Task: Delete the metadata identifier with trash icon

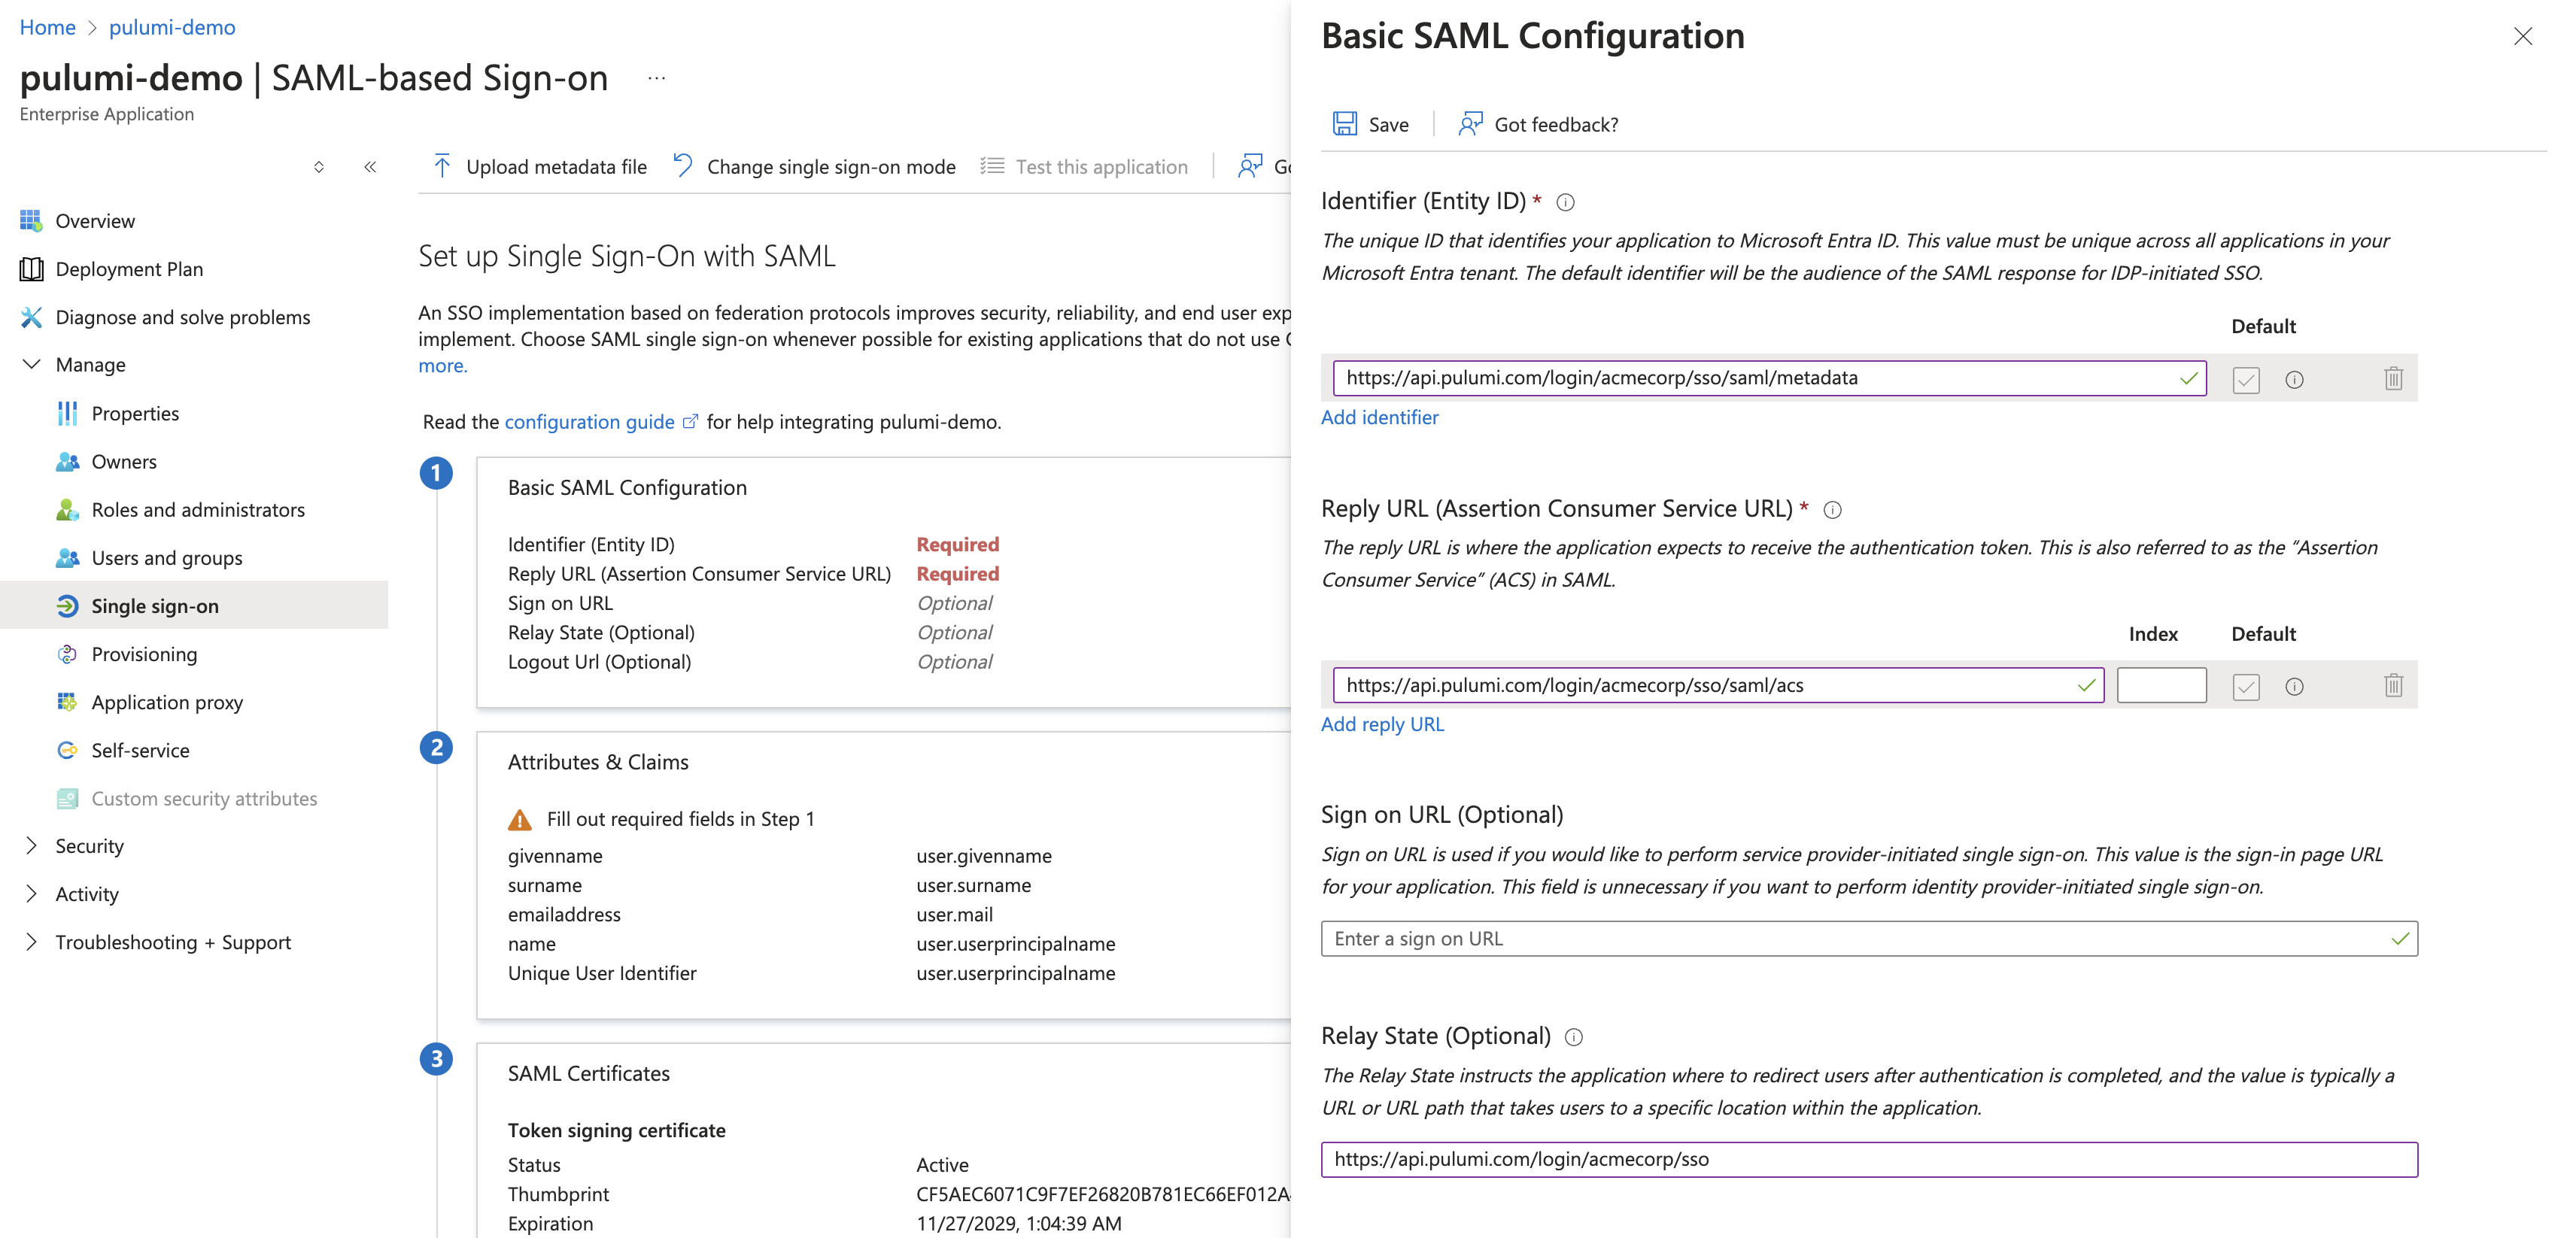Action: (2393, 378)
